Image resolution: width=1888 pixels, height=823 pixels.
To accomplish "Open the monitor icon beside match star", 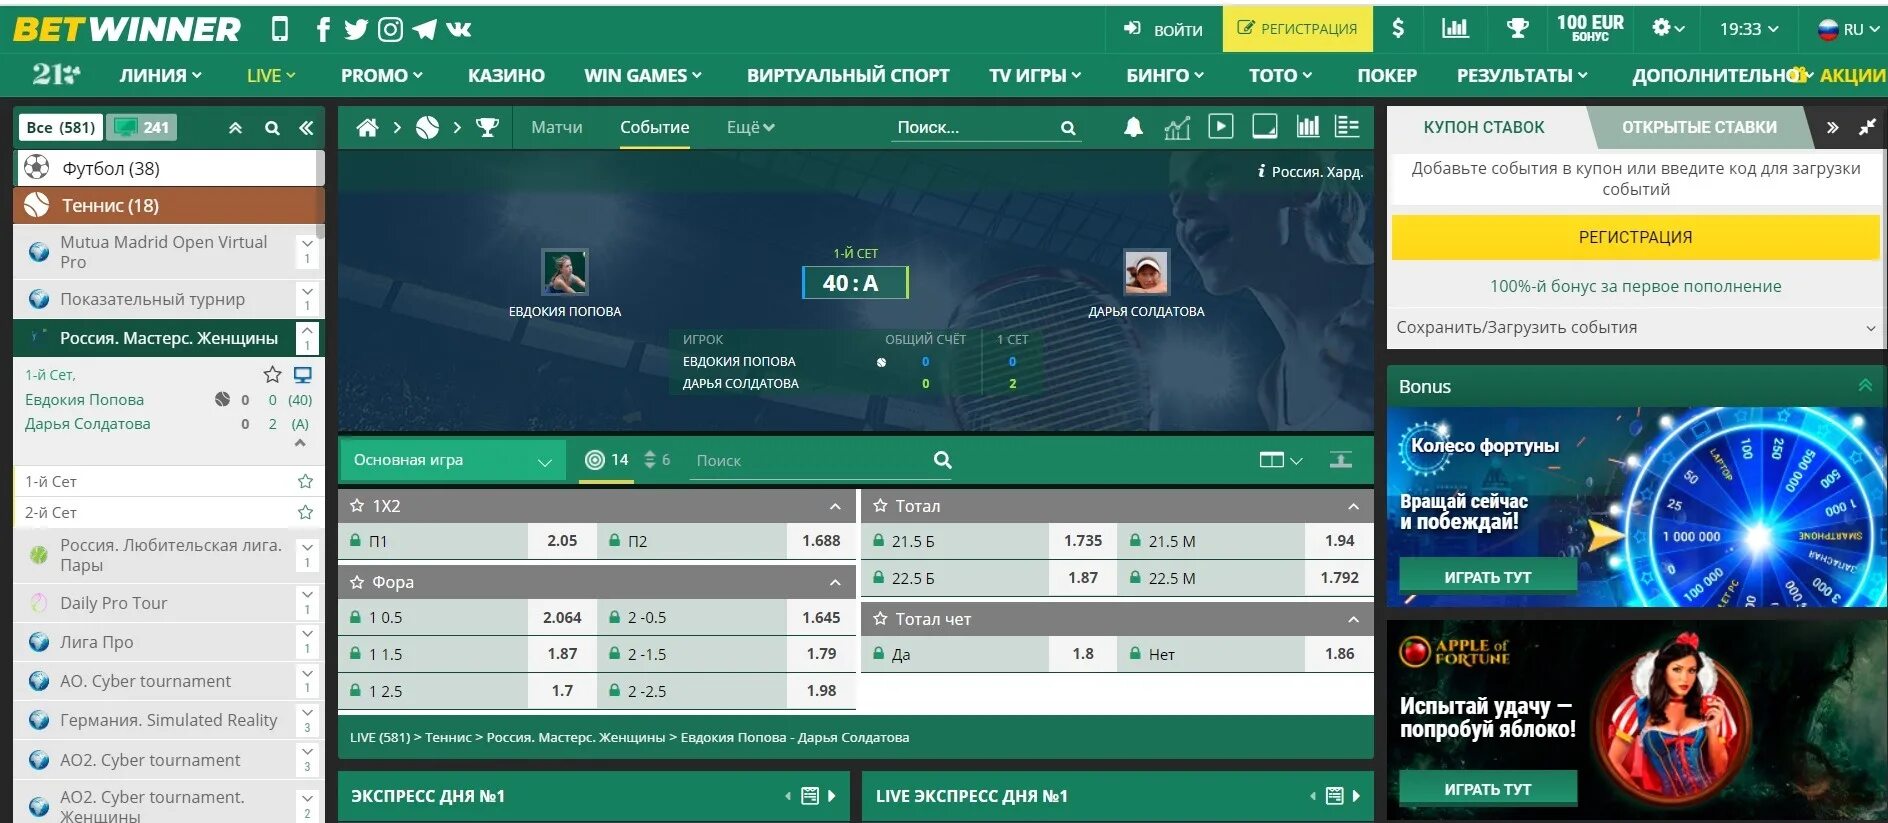I will pyautogui.click(x=302, y=375).
